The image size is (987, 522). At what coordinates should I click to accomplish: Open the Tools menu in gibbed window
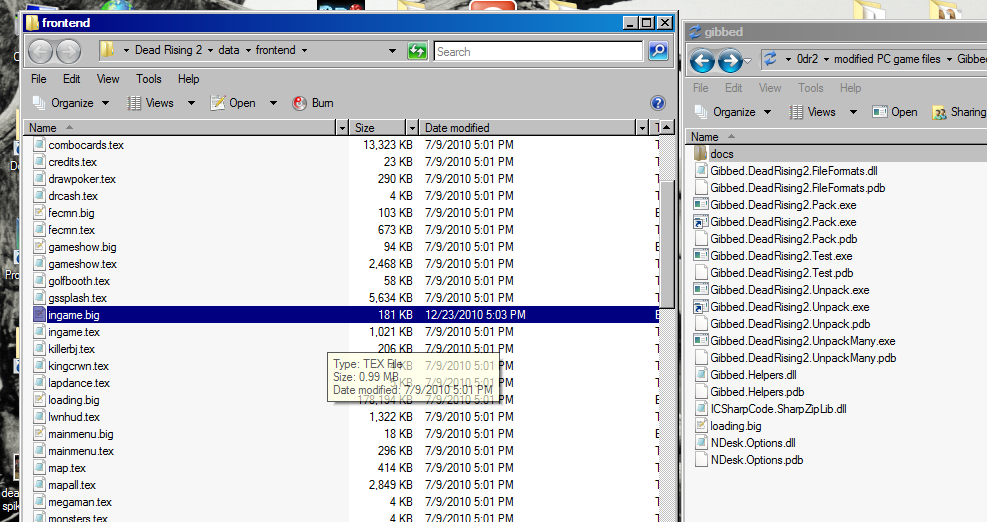[x=811, y=88]
